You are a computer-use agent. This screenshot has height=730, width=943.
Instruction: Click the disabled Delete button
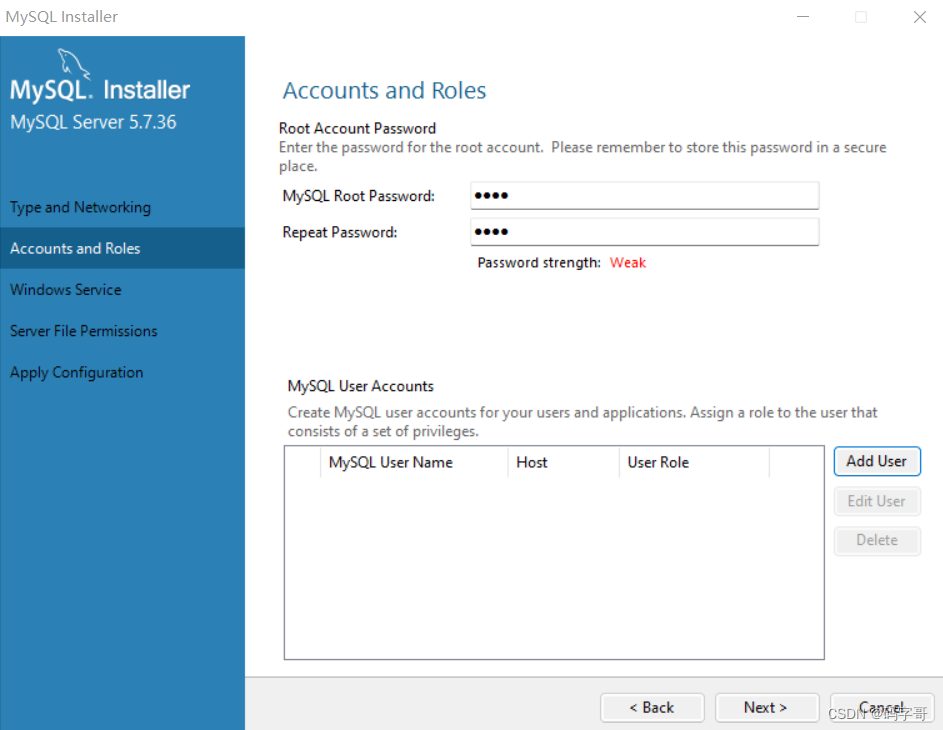[x=877, y=540]
